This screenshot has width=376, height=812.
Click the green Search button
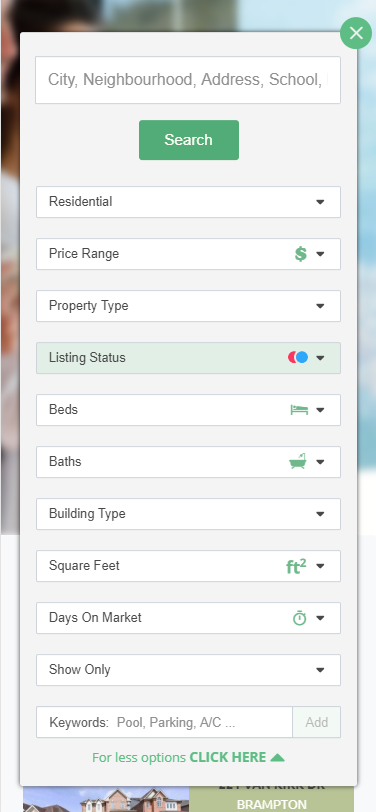point(189,140)
